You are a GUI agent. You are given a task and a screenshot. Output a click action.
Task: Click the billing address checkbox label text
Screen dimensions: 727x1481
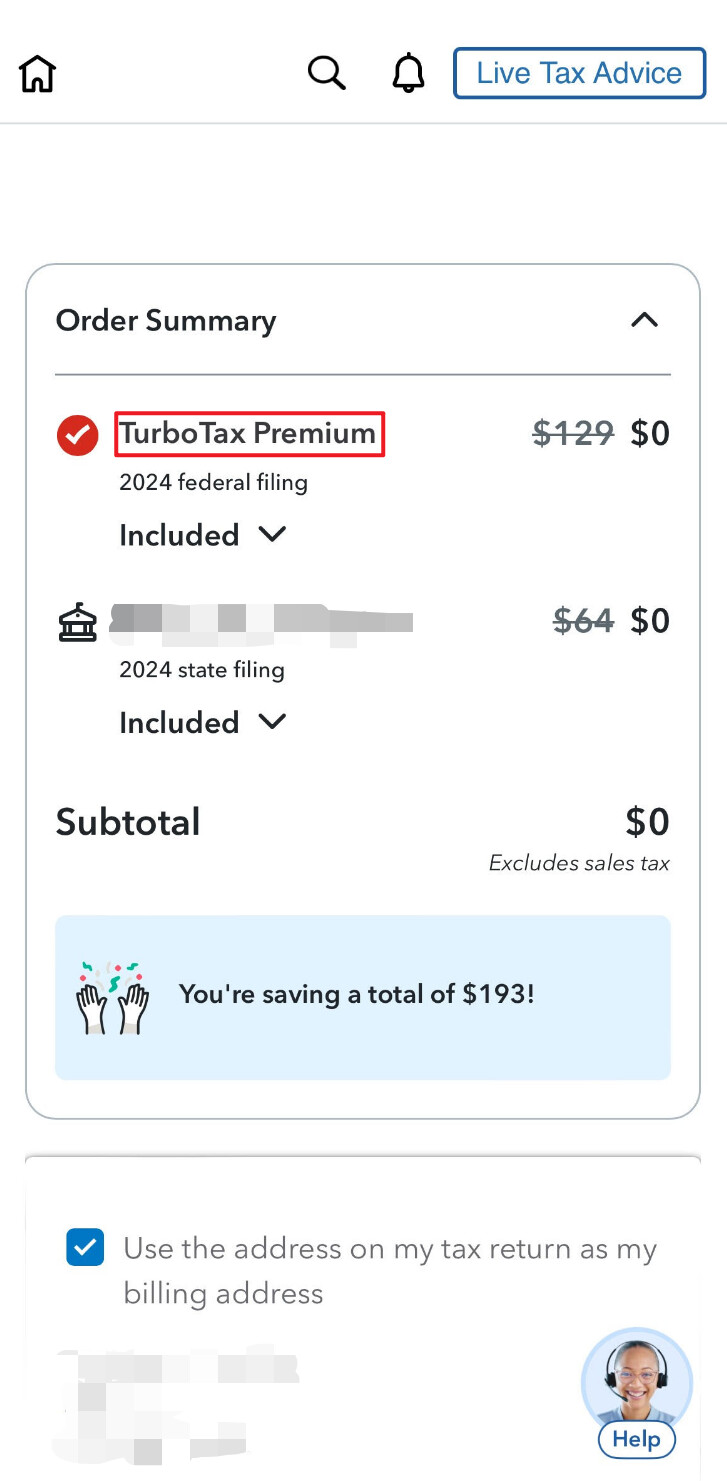click(390, 1271)
